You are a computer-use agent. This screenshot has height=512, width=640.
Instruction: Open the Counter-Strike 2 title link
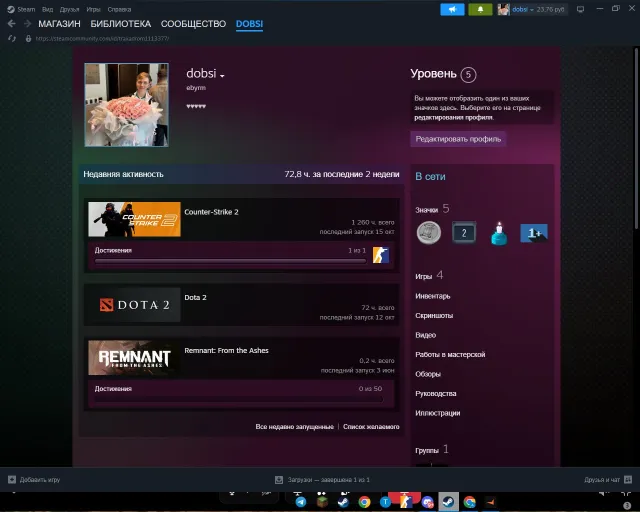point(211,212)
